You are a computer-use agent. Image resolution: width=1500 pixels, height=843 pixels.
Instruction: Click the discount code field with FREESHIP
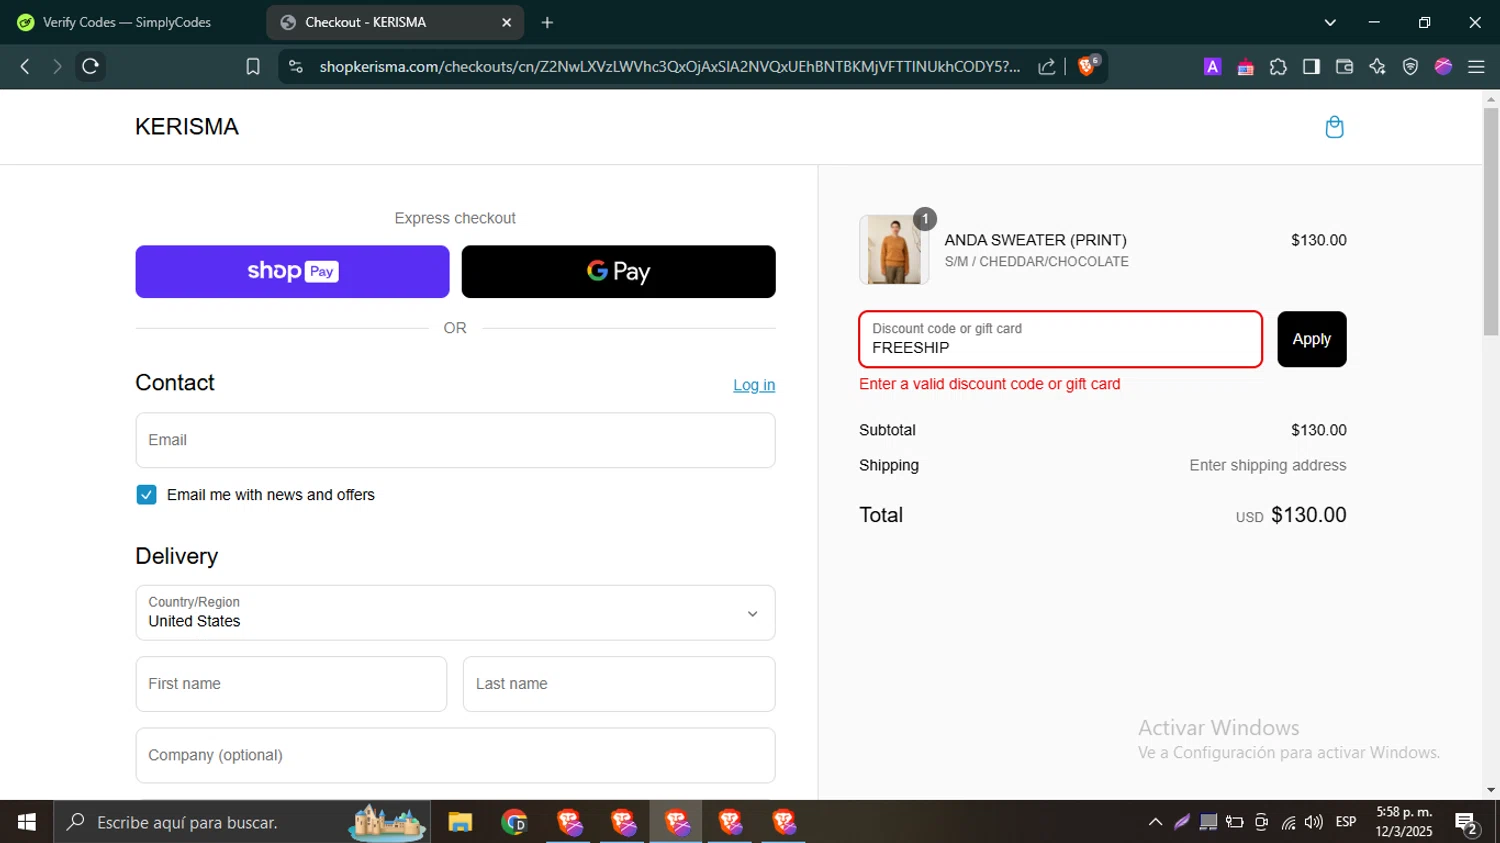(x=1060, y=339)
